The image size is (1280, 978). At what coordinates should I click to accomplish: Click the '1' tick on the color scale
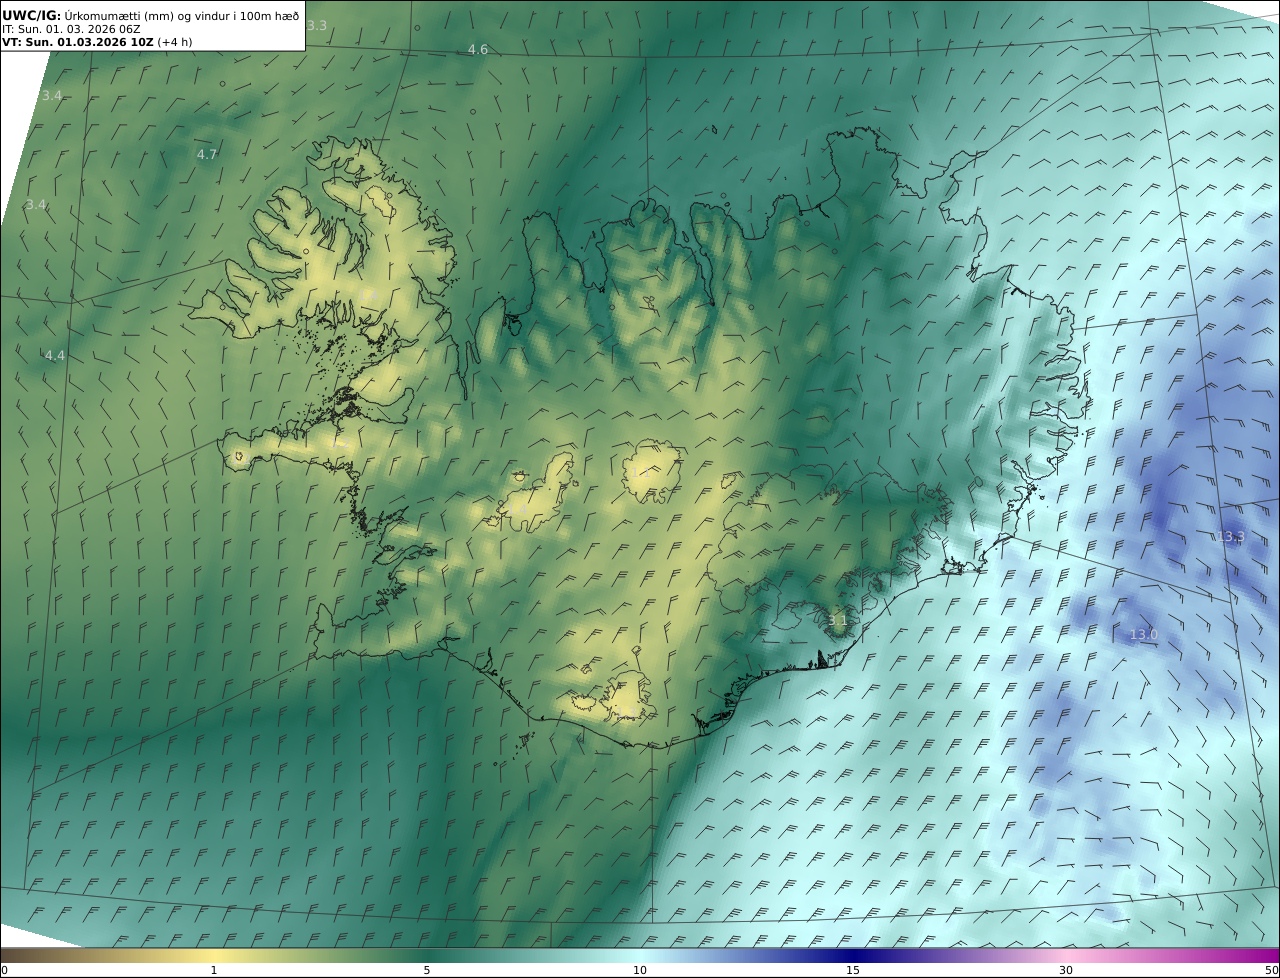click(x=214, y=970)
